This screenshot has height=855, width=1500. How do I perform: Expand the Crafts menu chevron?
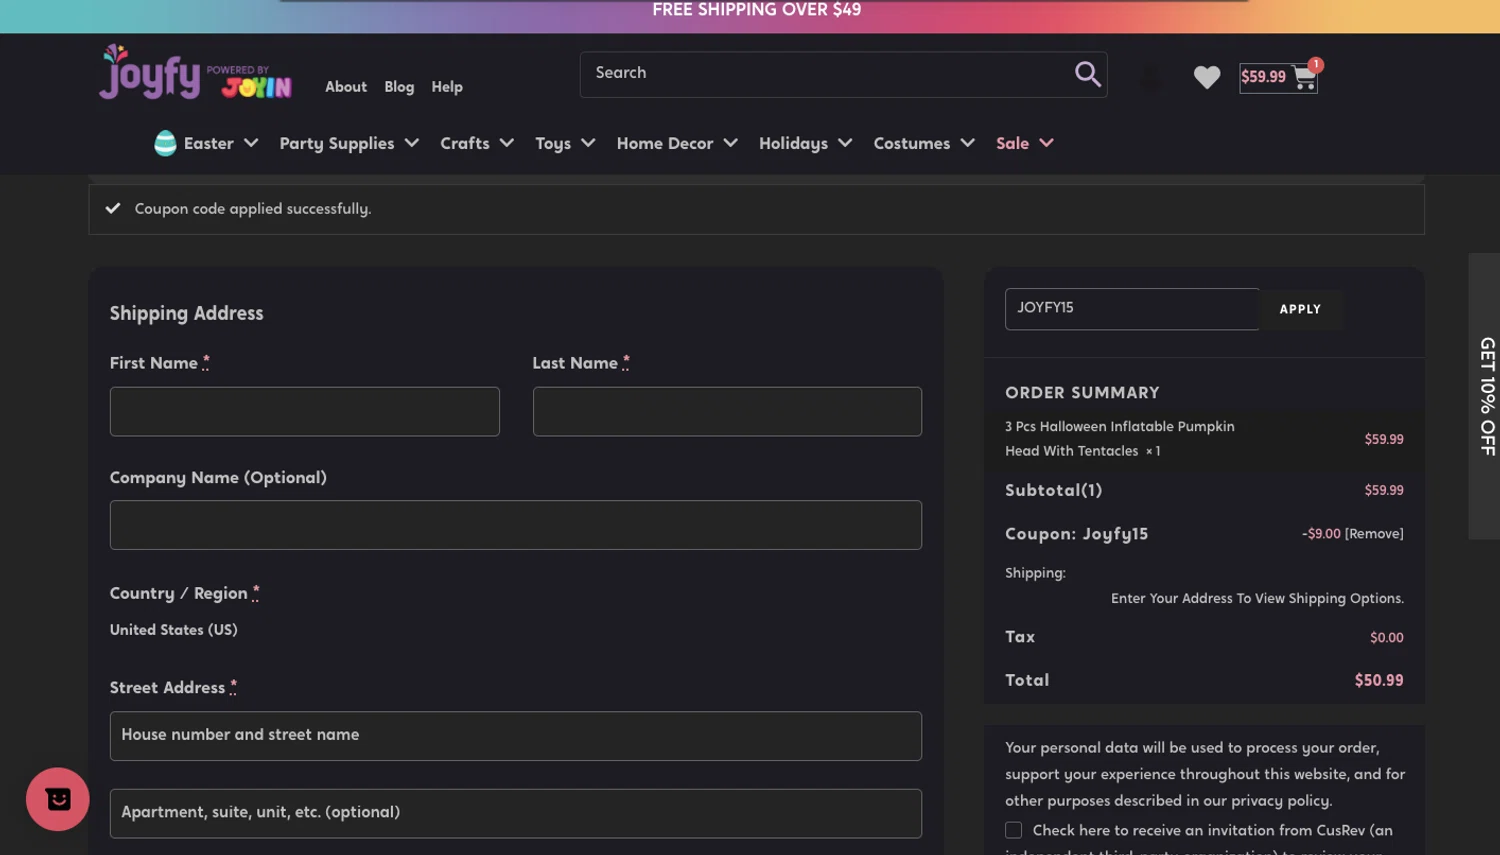(507, 143)
